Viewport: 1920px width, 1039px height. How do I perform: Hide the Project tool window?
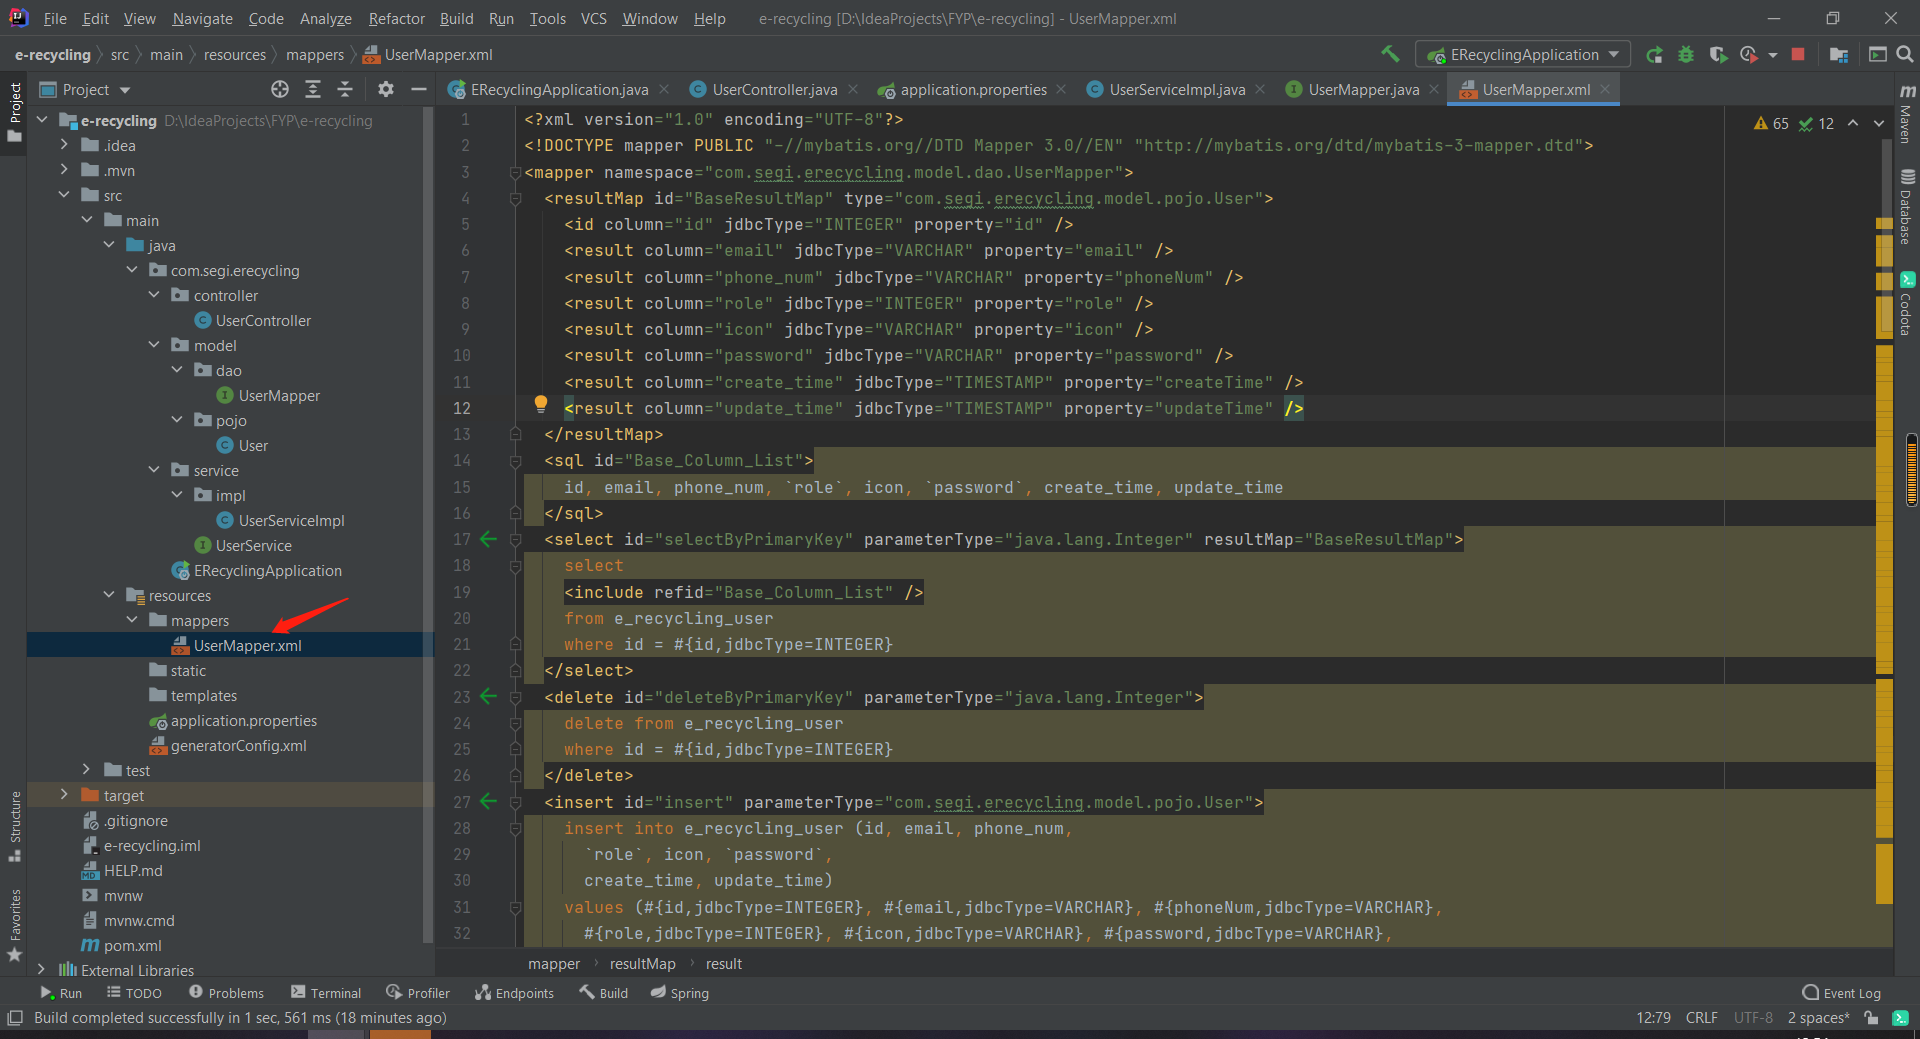(x=419, y=90)
